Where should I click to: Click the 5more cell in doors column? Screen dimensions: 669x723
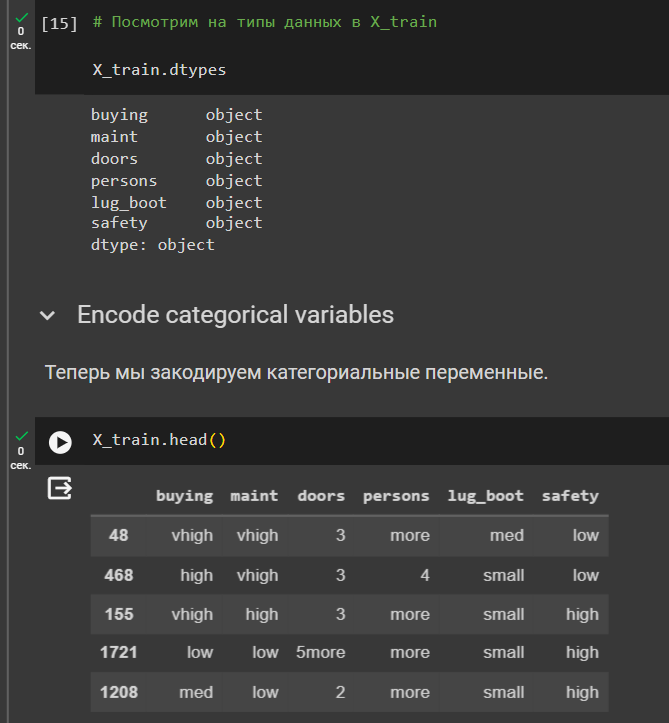320,652
